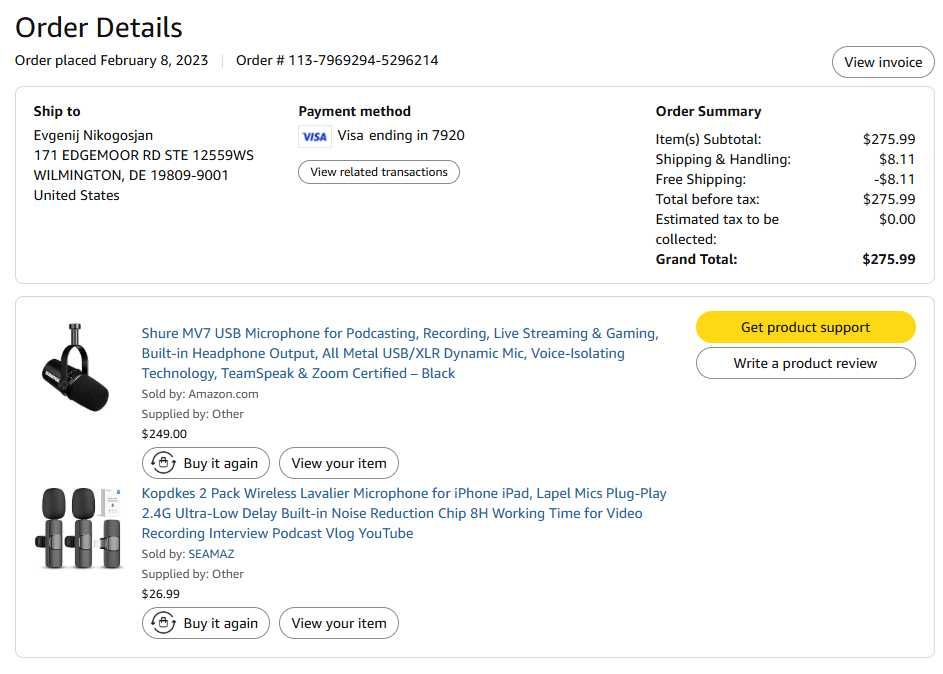Click Buy it again icon for Shure MV7
This screenshot has width=943, height=674.
coord(164,463)
